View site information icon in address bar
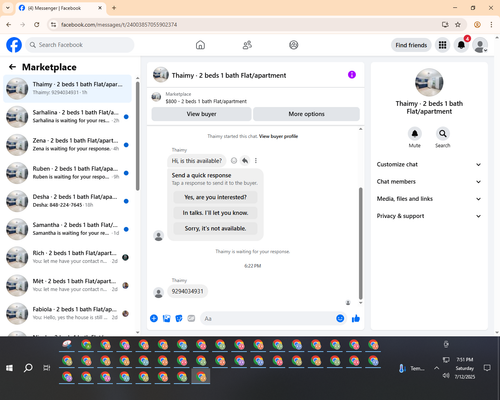Image resolution: width=500 pixels, height=400 pixels. [x=53, y=25]
